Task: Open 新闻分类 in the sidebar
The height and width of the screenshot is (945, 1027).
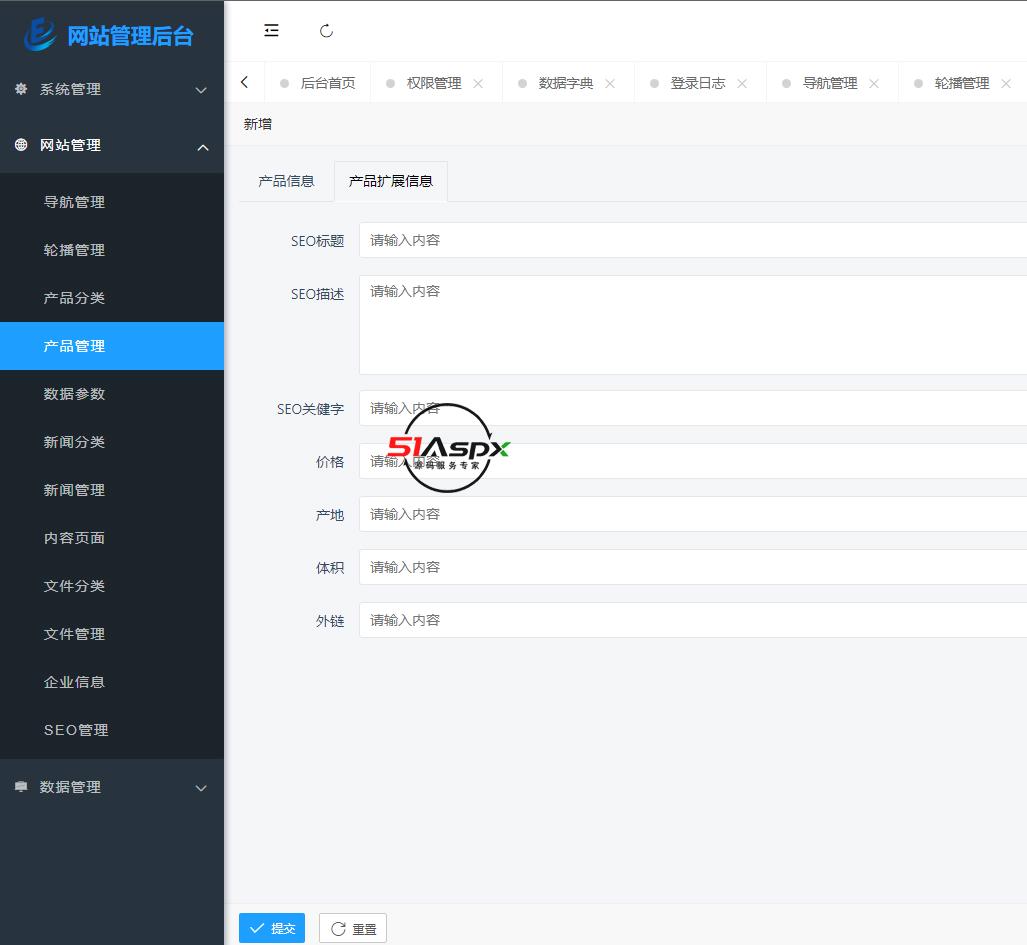Action: (x=112, y=442)
